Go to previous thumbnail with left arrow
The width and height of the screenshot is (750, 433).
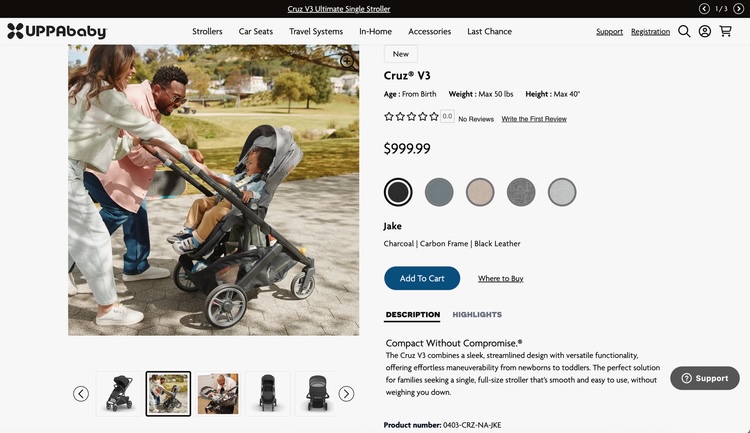tap(81, 394)
